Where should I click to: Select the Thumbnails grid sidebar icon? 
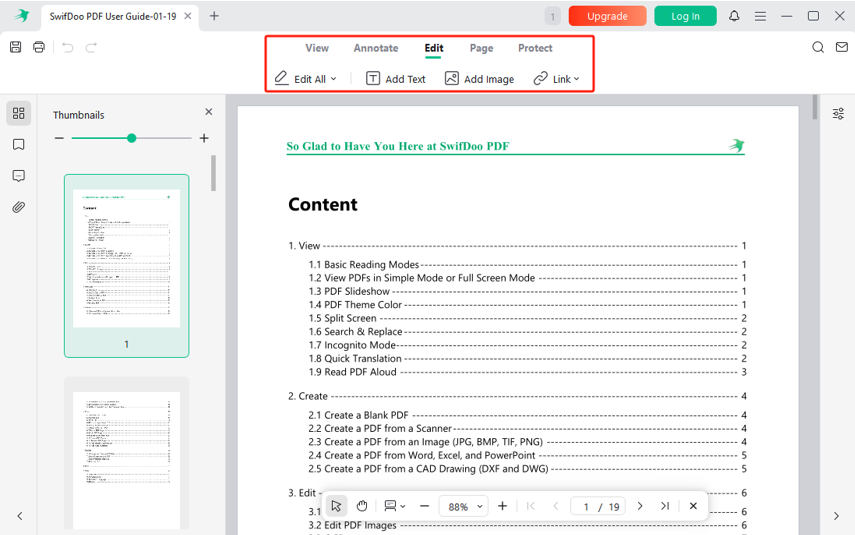click(19, 113)
